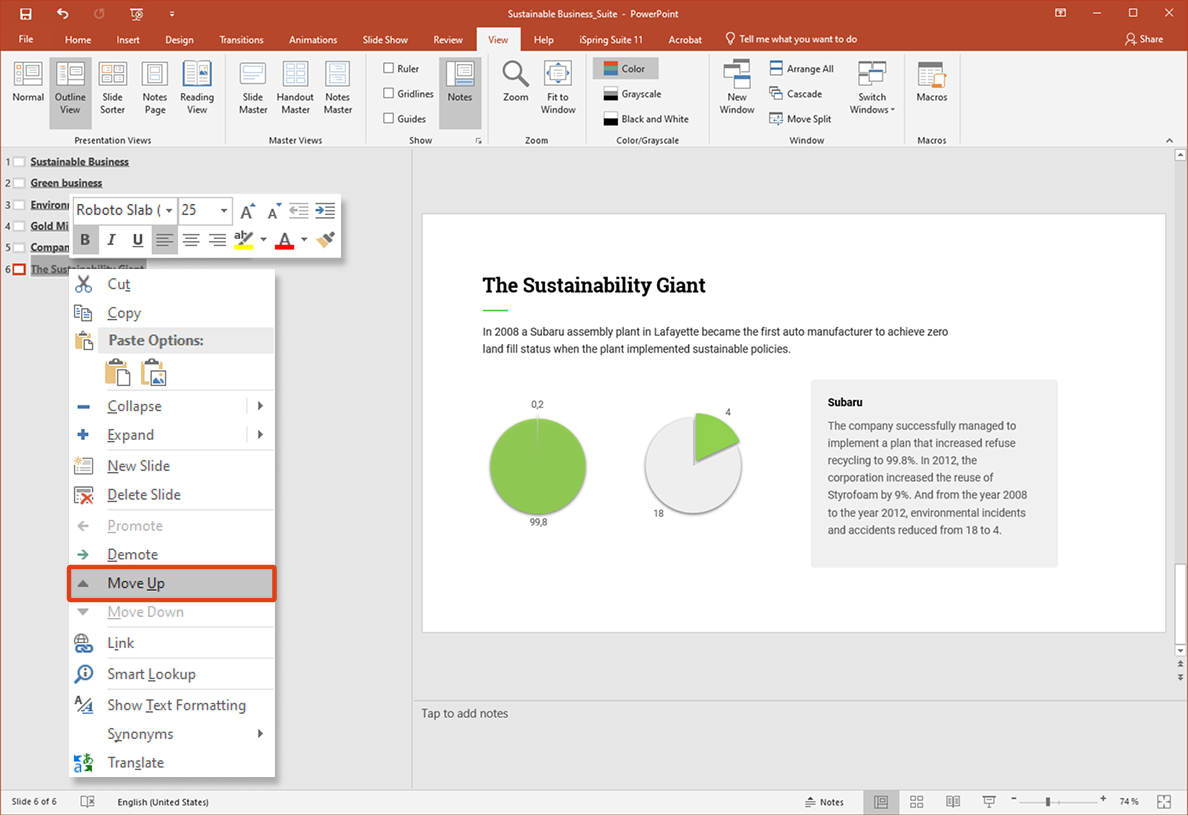This screenshot has height=816, width=1188.
Task: Open the Roboto Slab font dropdown
Action: [167, 210]
